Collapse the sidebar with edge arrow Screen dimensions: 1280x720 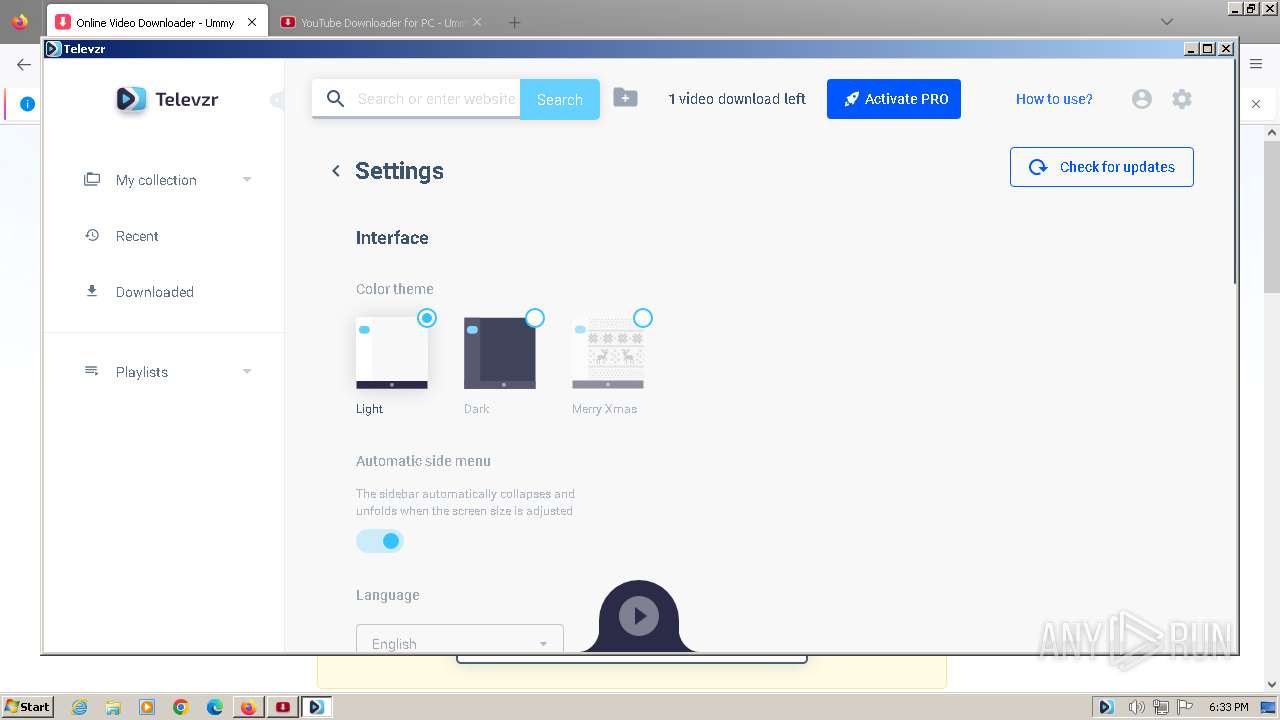pos(278,99)
